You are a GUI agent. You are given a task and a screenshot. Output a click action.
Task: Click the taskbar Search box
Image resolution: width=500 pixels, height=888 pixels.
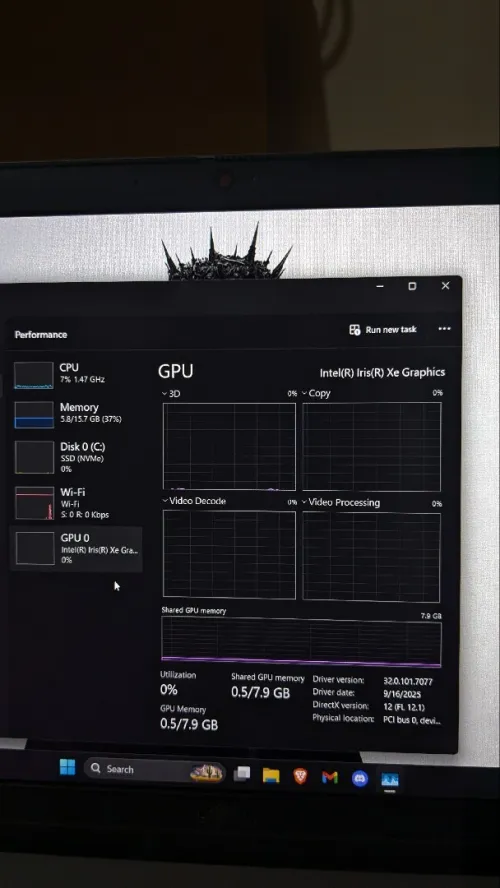point(155,770)
